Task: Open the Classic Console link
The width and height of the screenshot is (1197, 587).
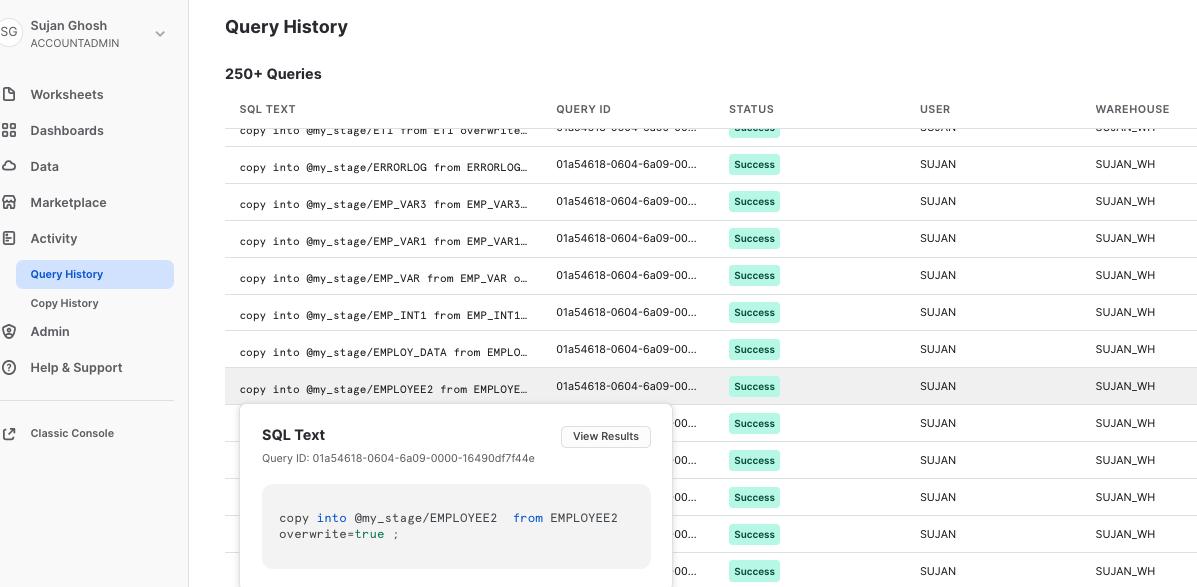Action: pos(72,433)
